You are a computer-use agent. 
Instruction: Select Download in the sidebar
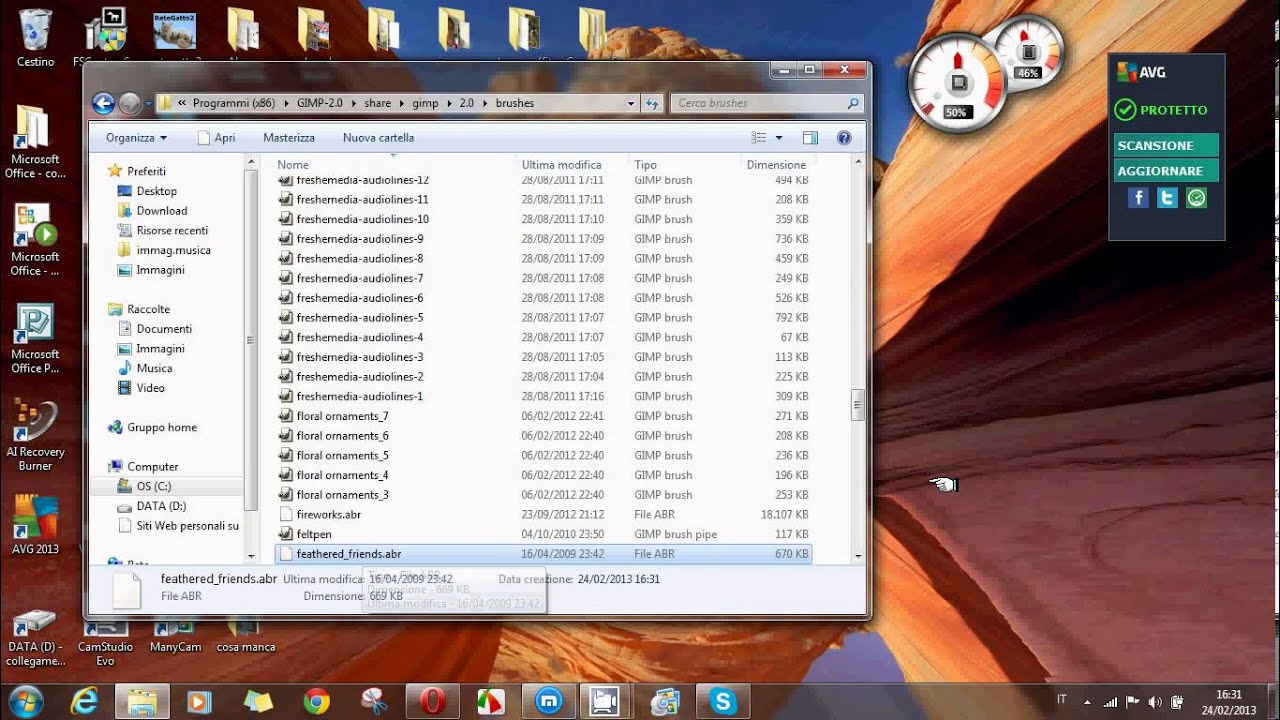click(x=161, y=211)
